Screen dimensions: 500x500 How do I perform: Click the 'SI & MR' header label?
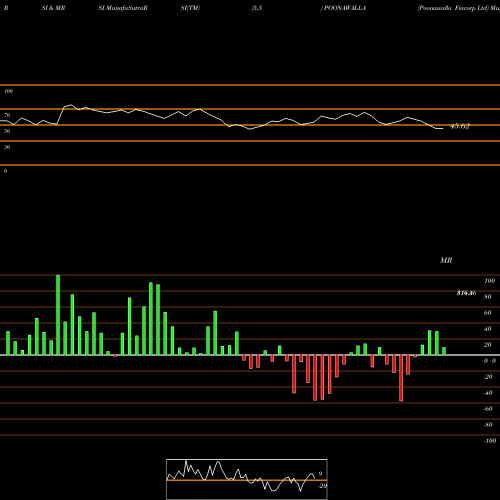pyautogui.click(x=53, y=8)
